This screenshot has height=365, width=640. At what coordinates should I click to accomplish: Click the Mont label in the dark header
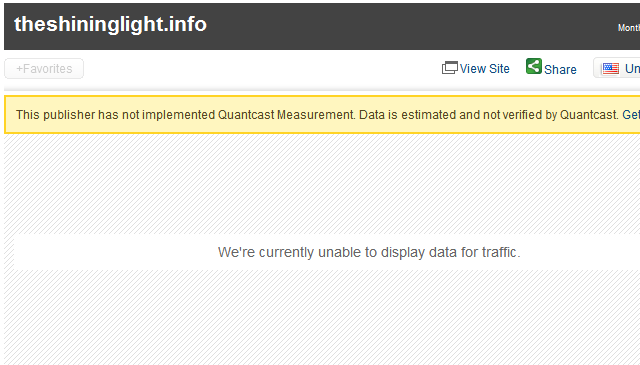[x=629, y=28]
